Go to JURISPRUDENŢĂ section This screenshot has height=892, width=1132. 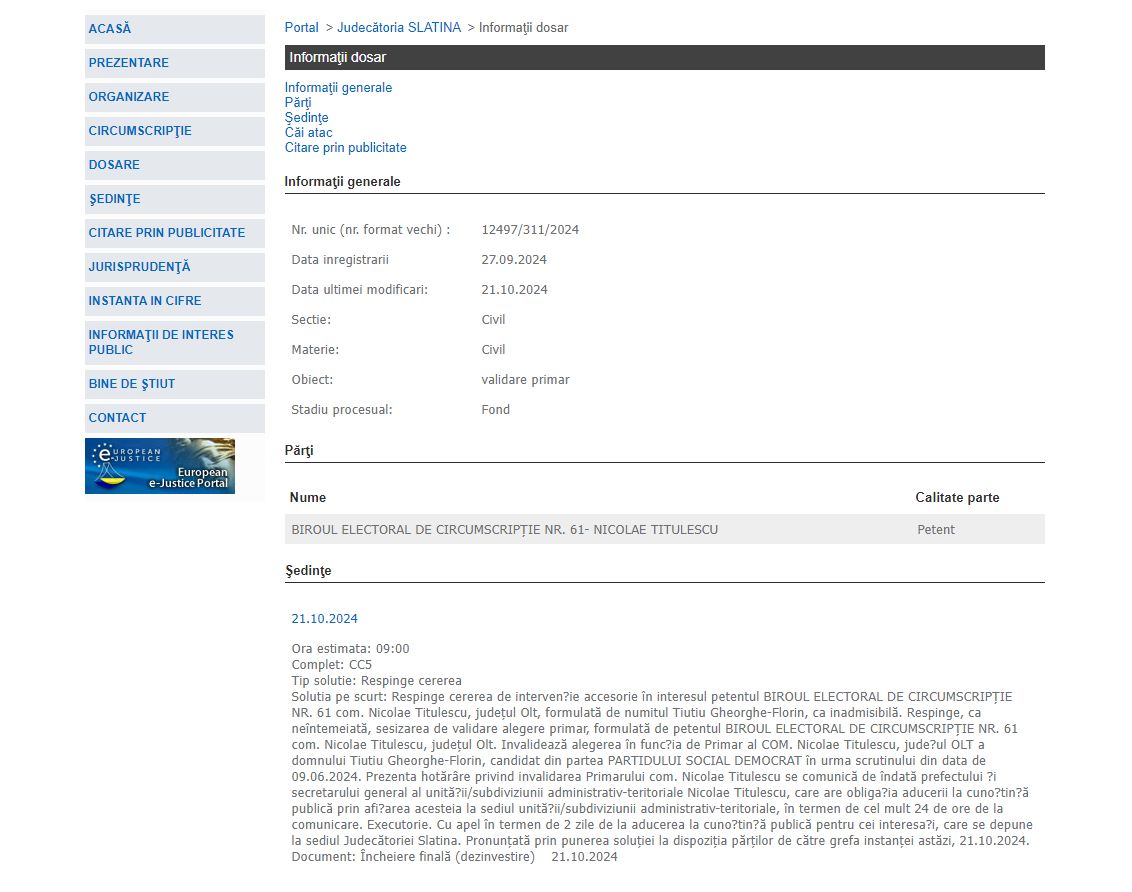point(139,267)
